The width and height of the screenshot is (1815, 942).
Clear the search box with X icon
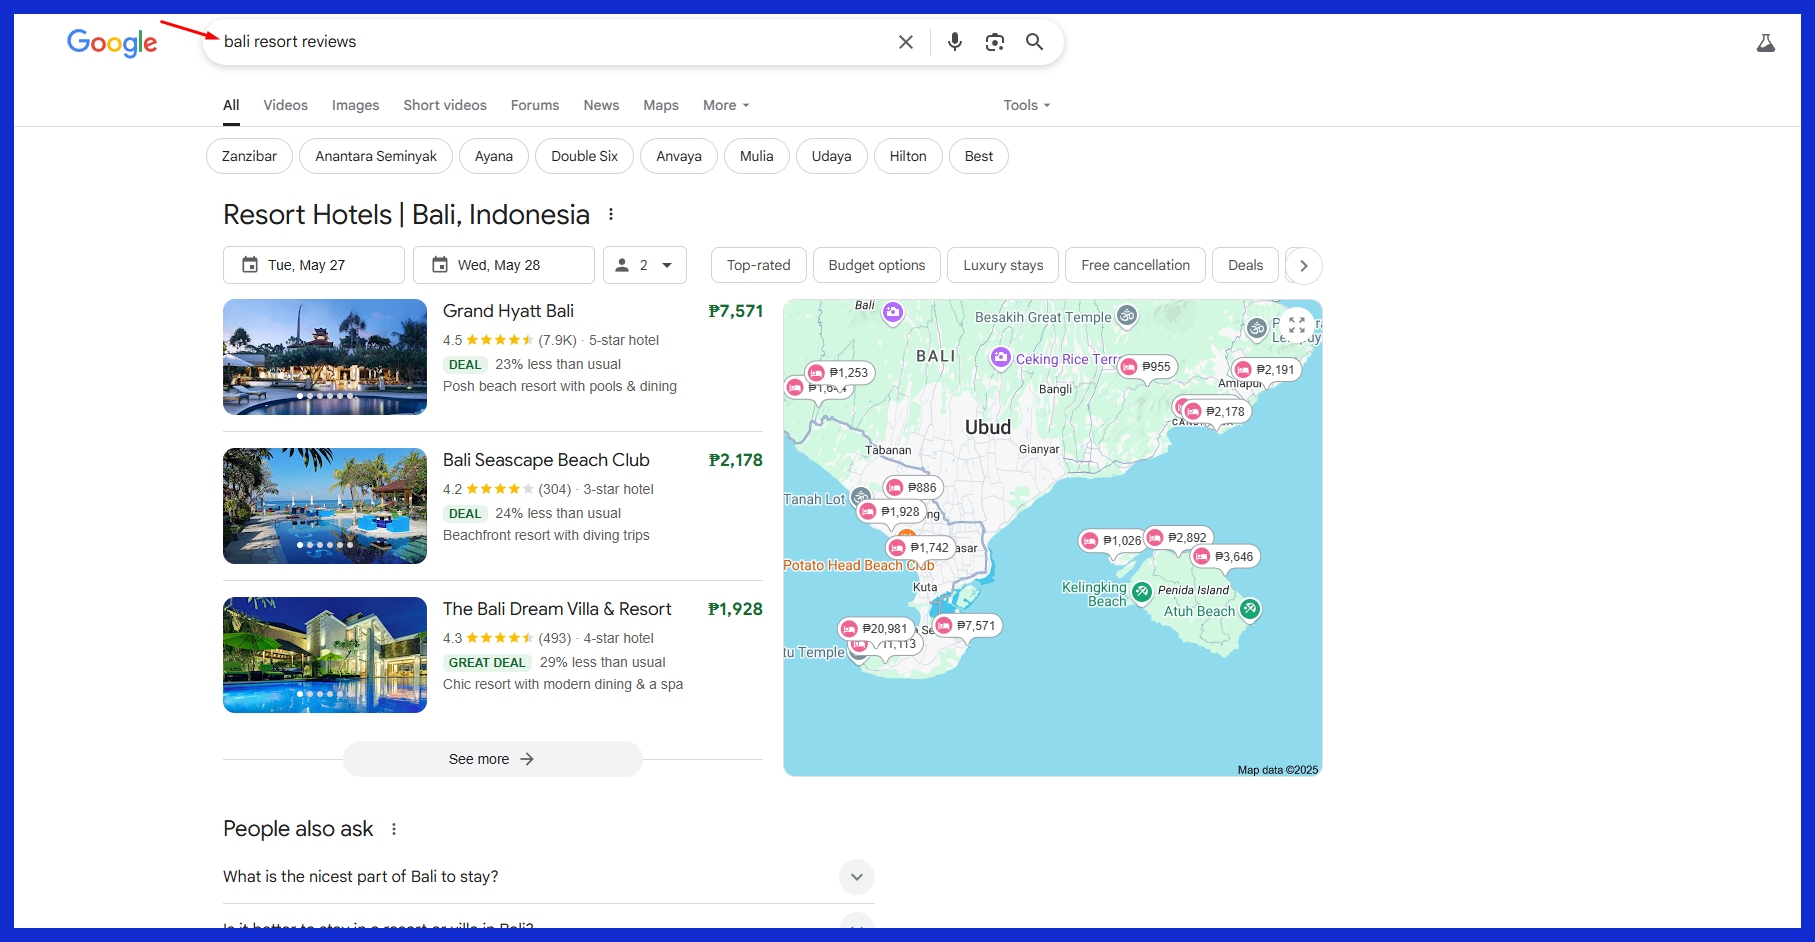coord(905,42)
